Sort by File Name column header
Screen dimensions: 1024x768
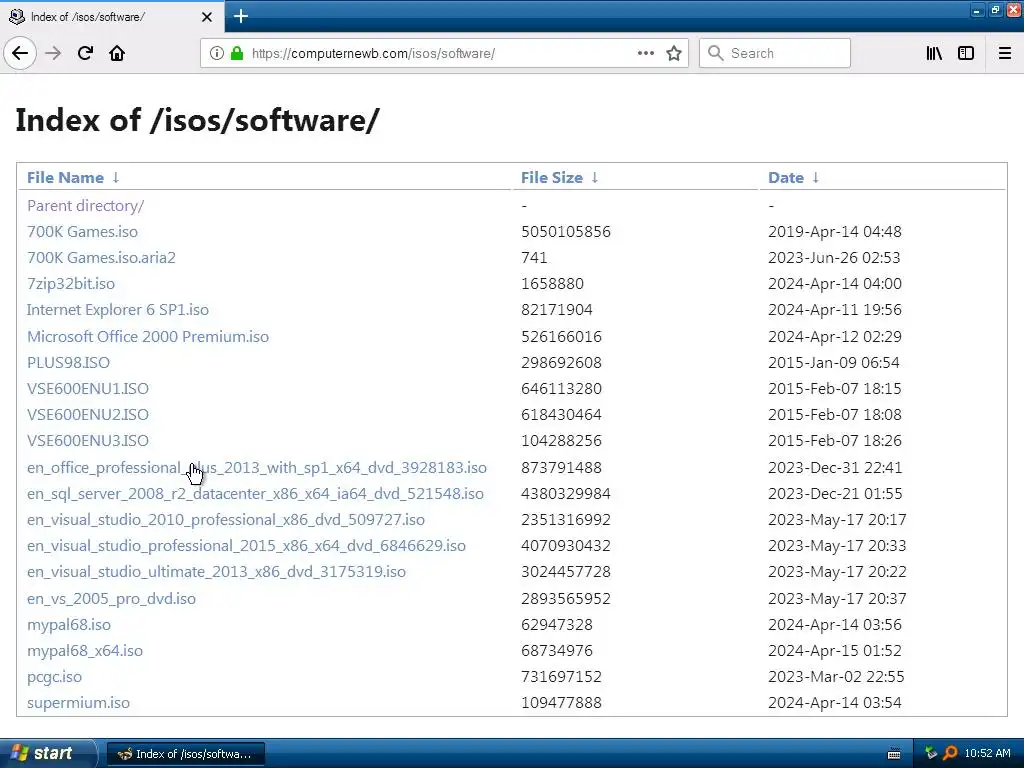tap(65, 178)
